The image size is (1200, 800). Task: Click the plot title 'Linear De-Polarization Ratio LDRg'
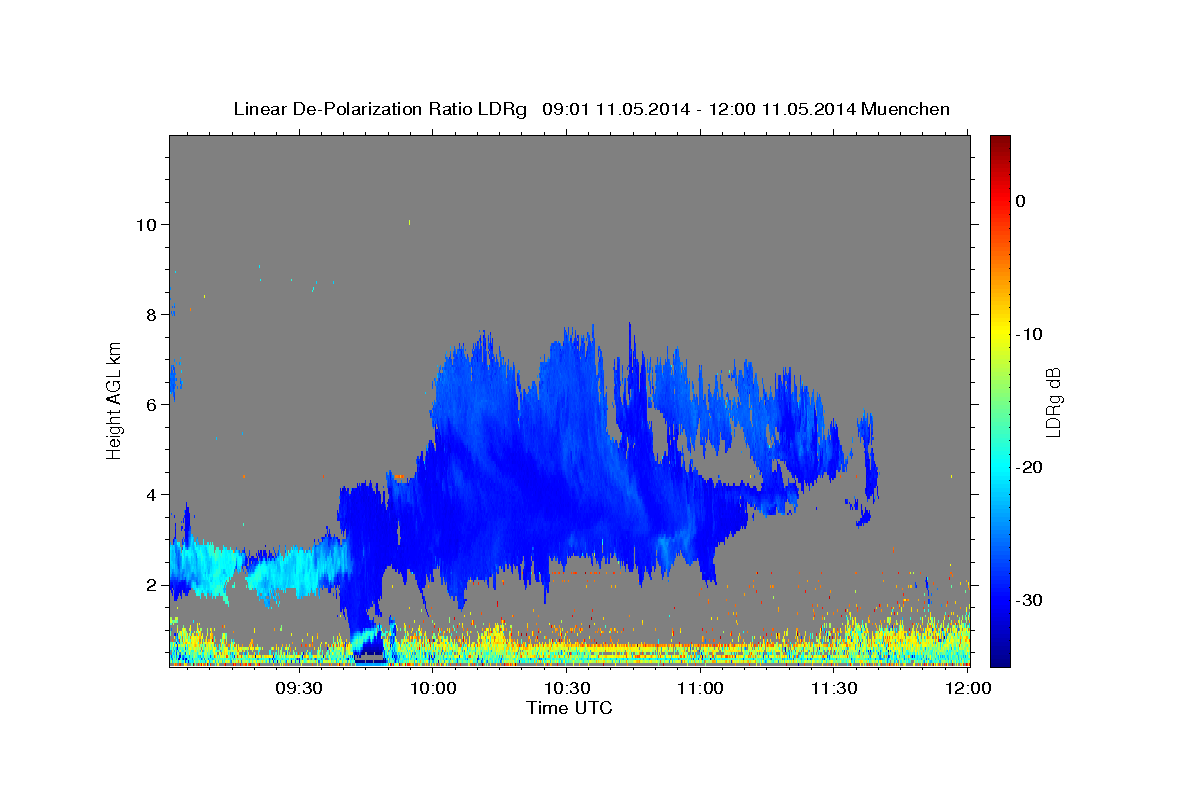click(380, 109)
